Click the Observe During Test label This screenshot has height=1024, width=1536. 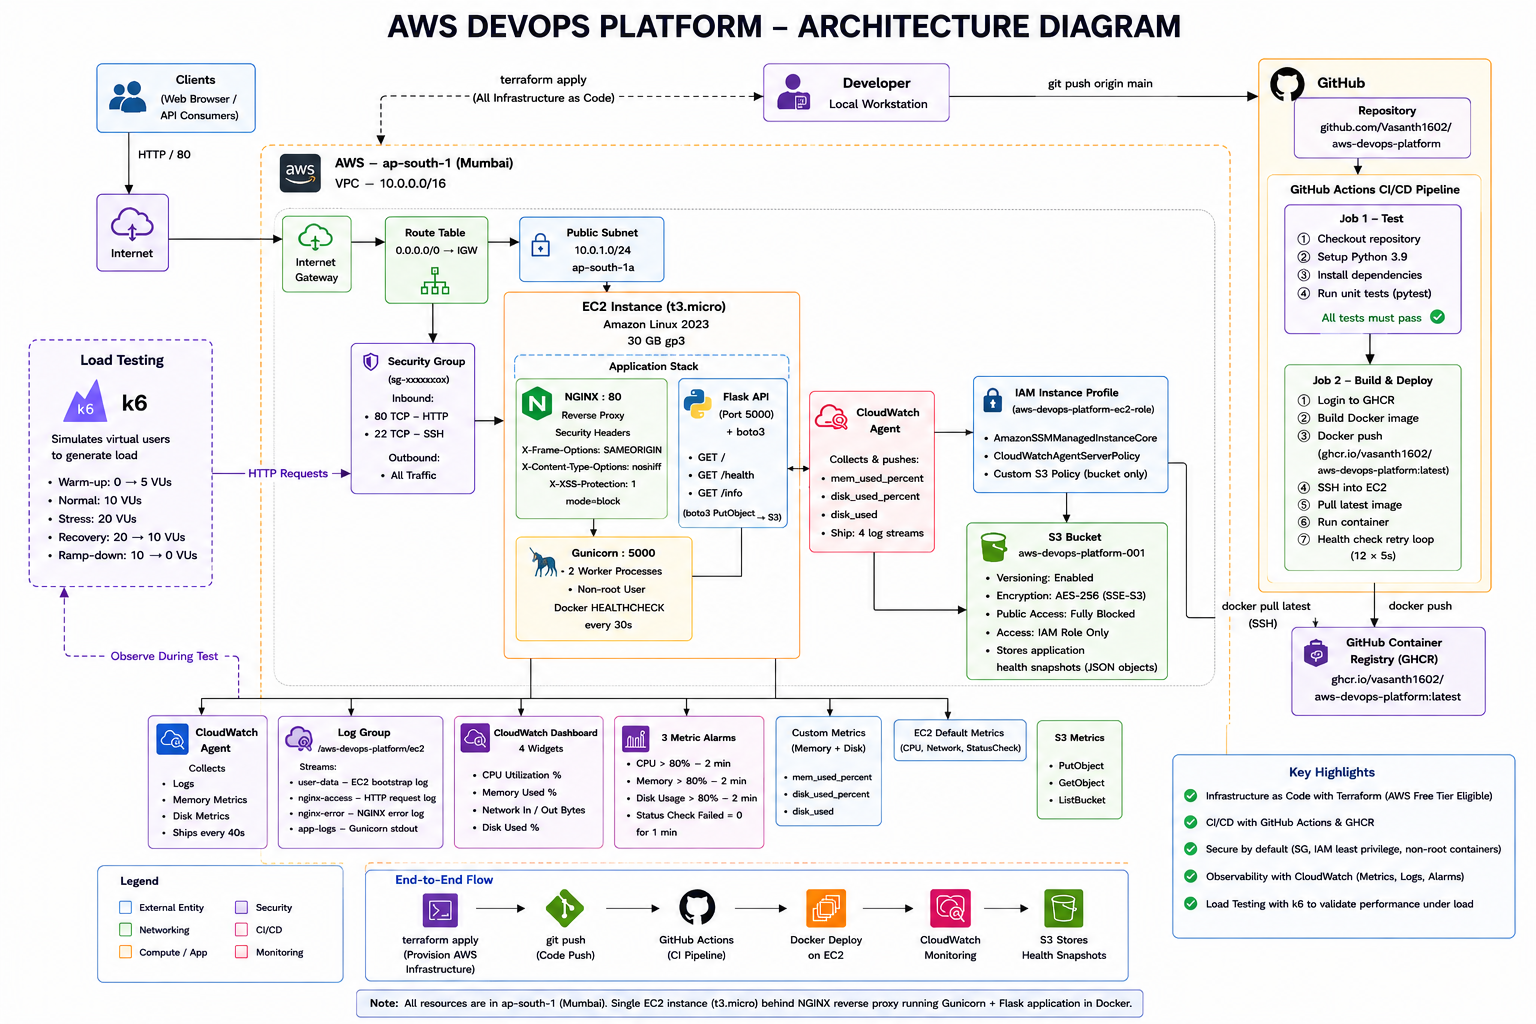click(x=164, y=657)
